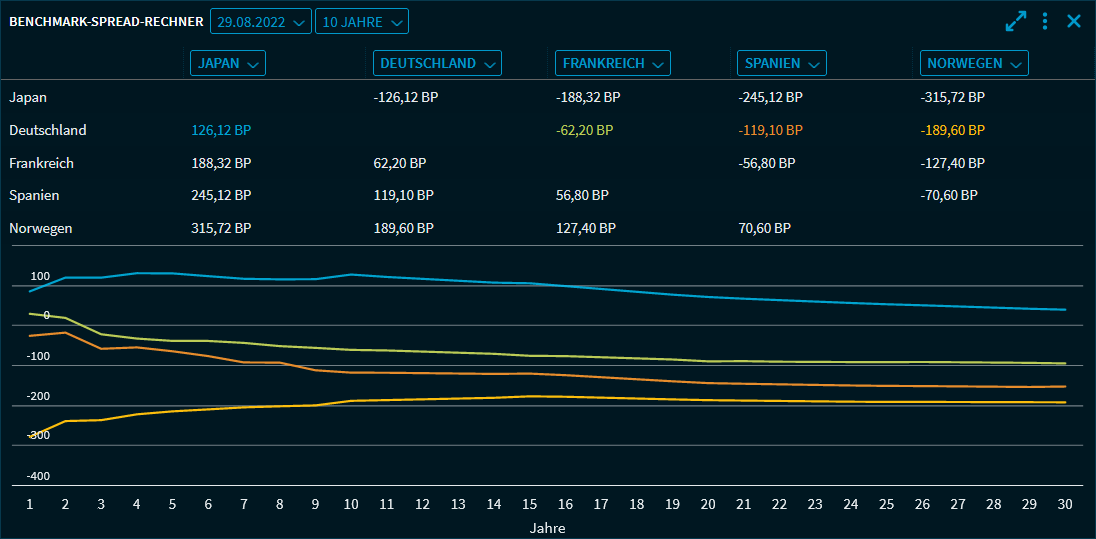Select the green -62,20 BP spread value

tap(584, 130)
